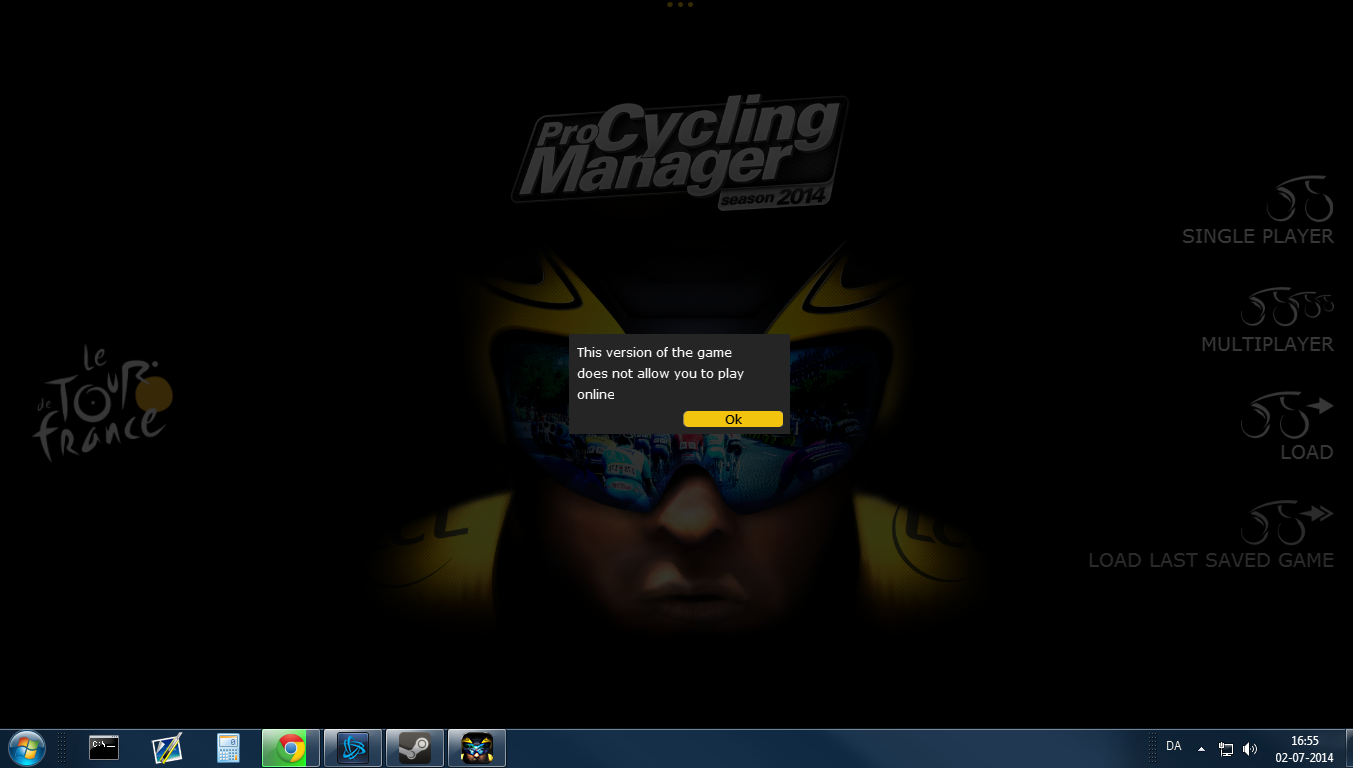Viewport: 1353px width, 768px height.
Task: Open the SINGLE PLAYER menu option
Action: point(1258,211)
